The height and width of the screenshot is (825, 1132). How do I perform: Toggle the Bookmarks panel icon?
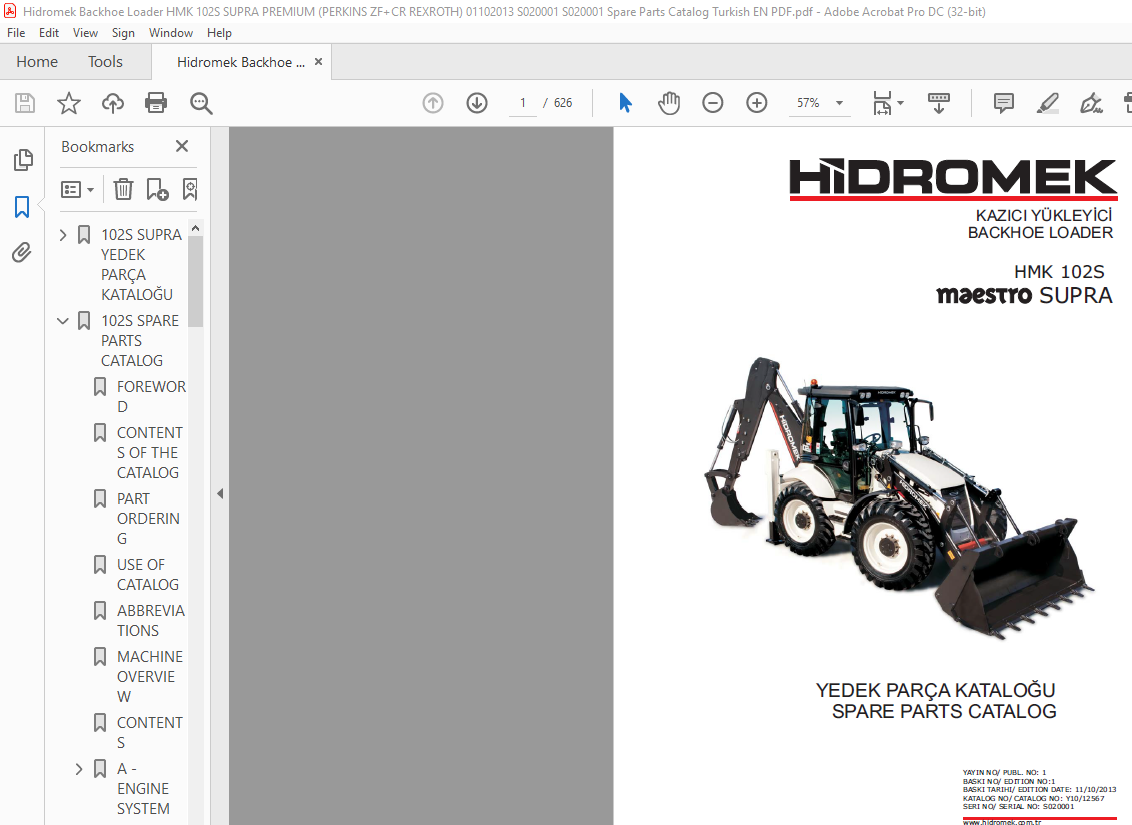[x=22, y=207]
